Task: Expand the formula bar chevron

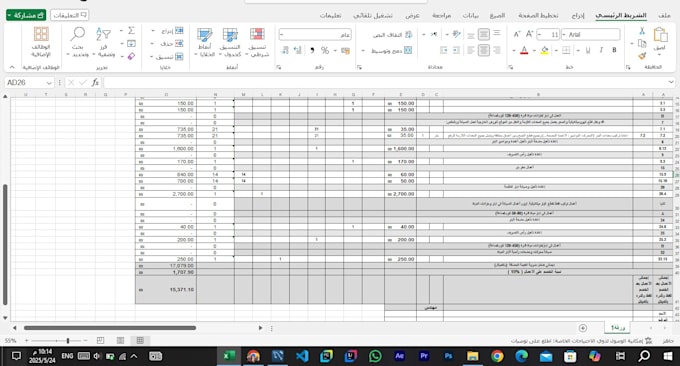Action: coord(671,82)
